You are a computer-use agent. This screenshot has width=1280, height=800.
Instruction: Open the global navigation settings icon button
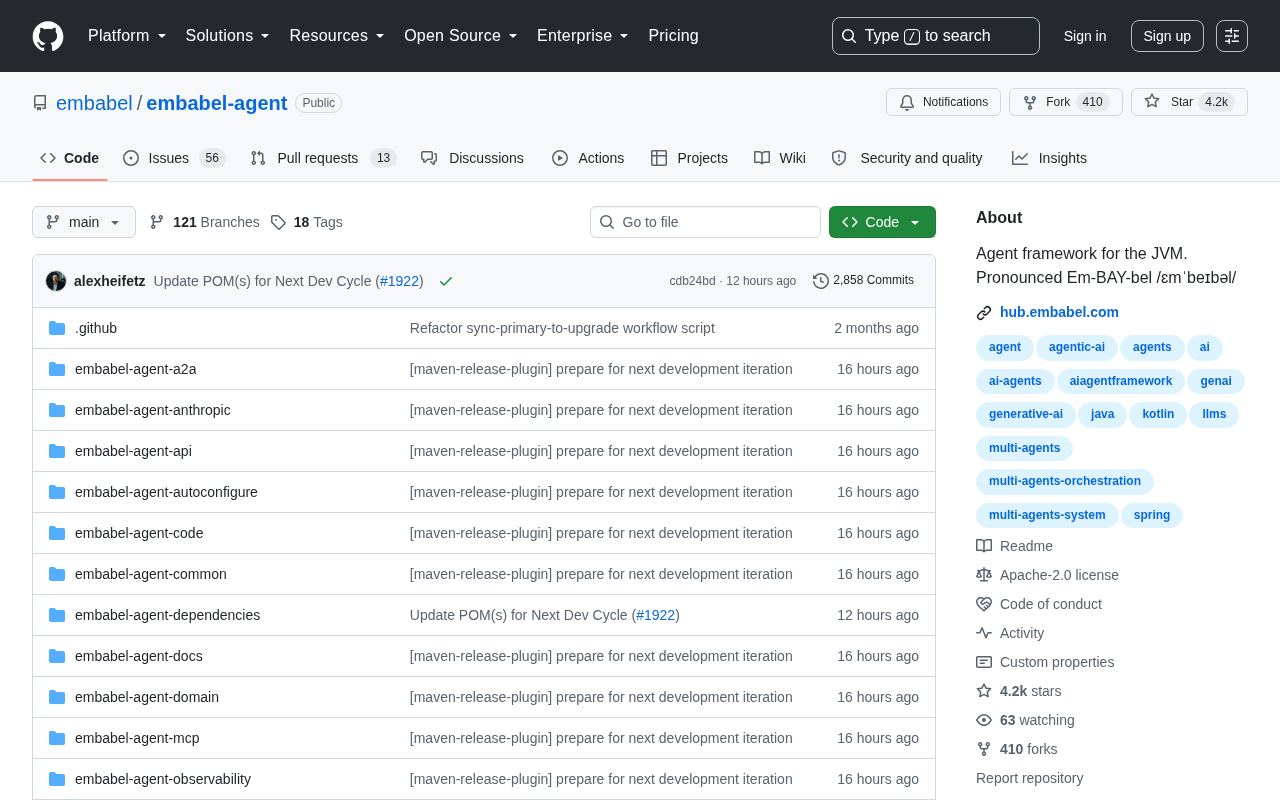[x=1232, y=36]
